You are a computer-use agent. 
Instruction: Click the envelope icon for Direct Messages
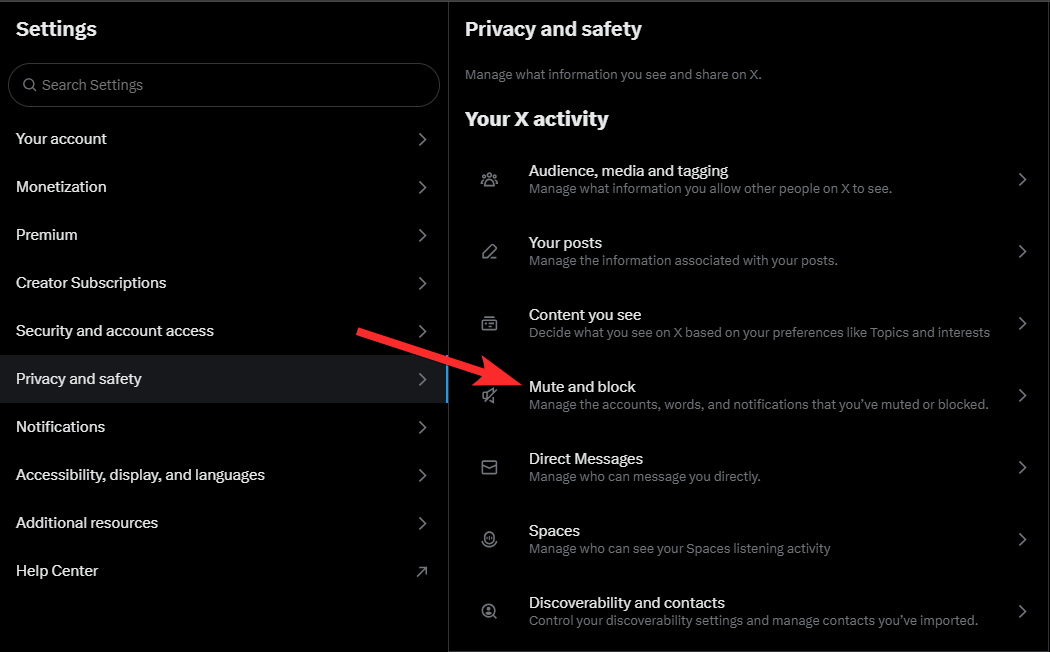click(x=489, y=468)
